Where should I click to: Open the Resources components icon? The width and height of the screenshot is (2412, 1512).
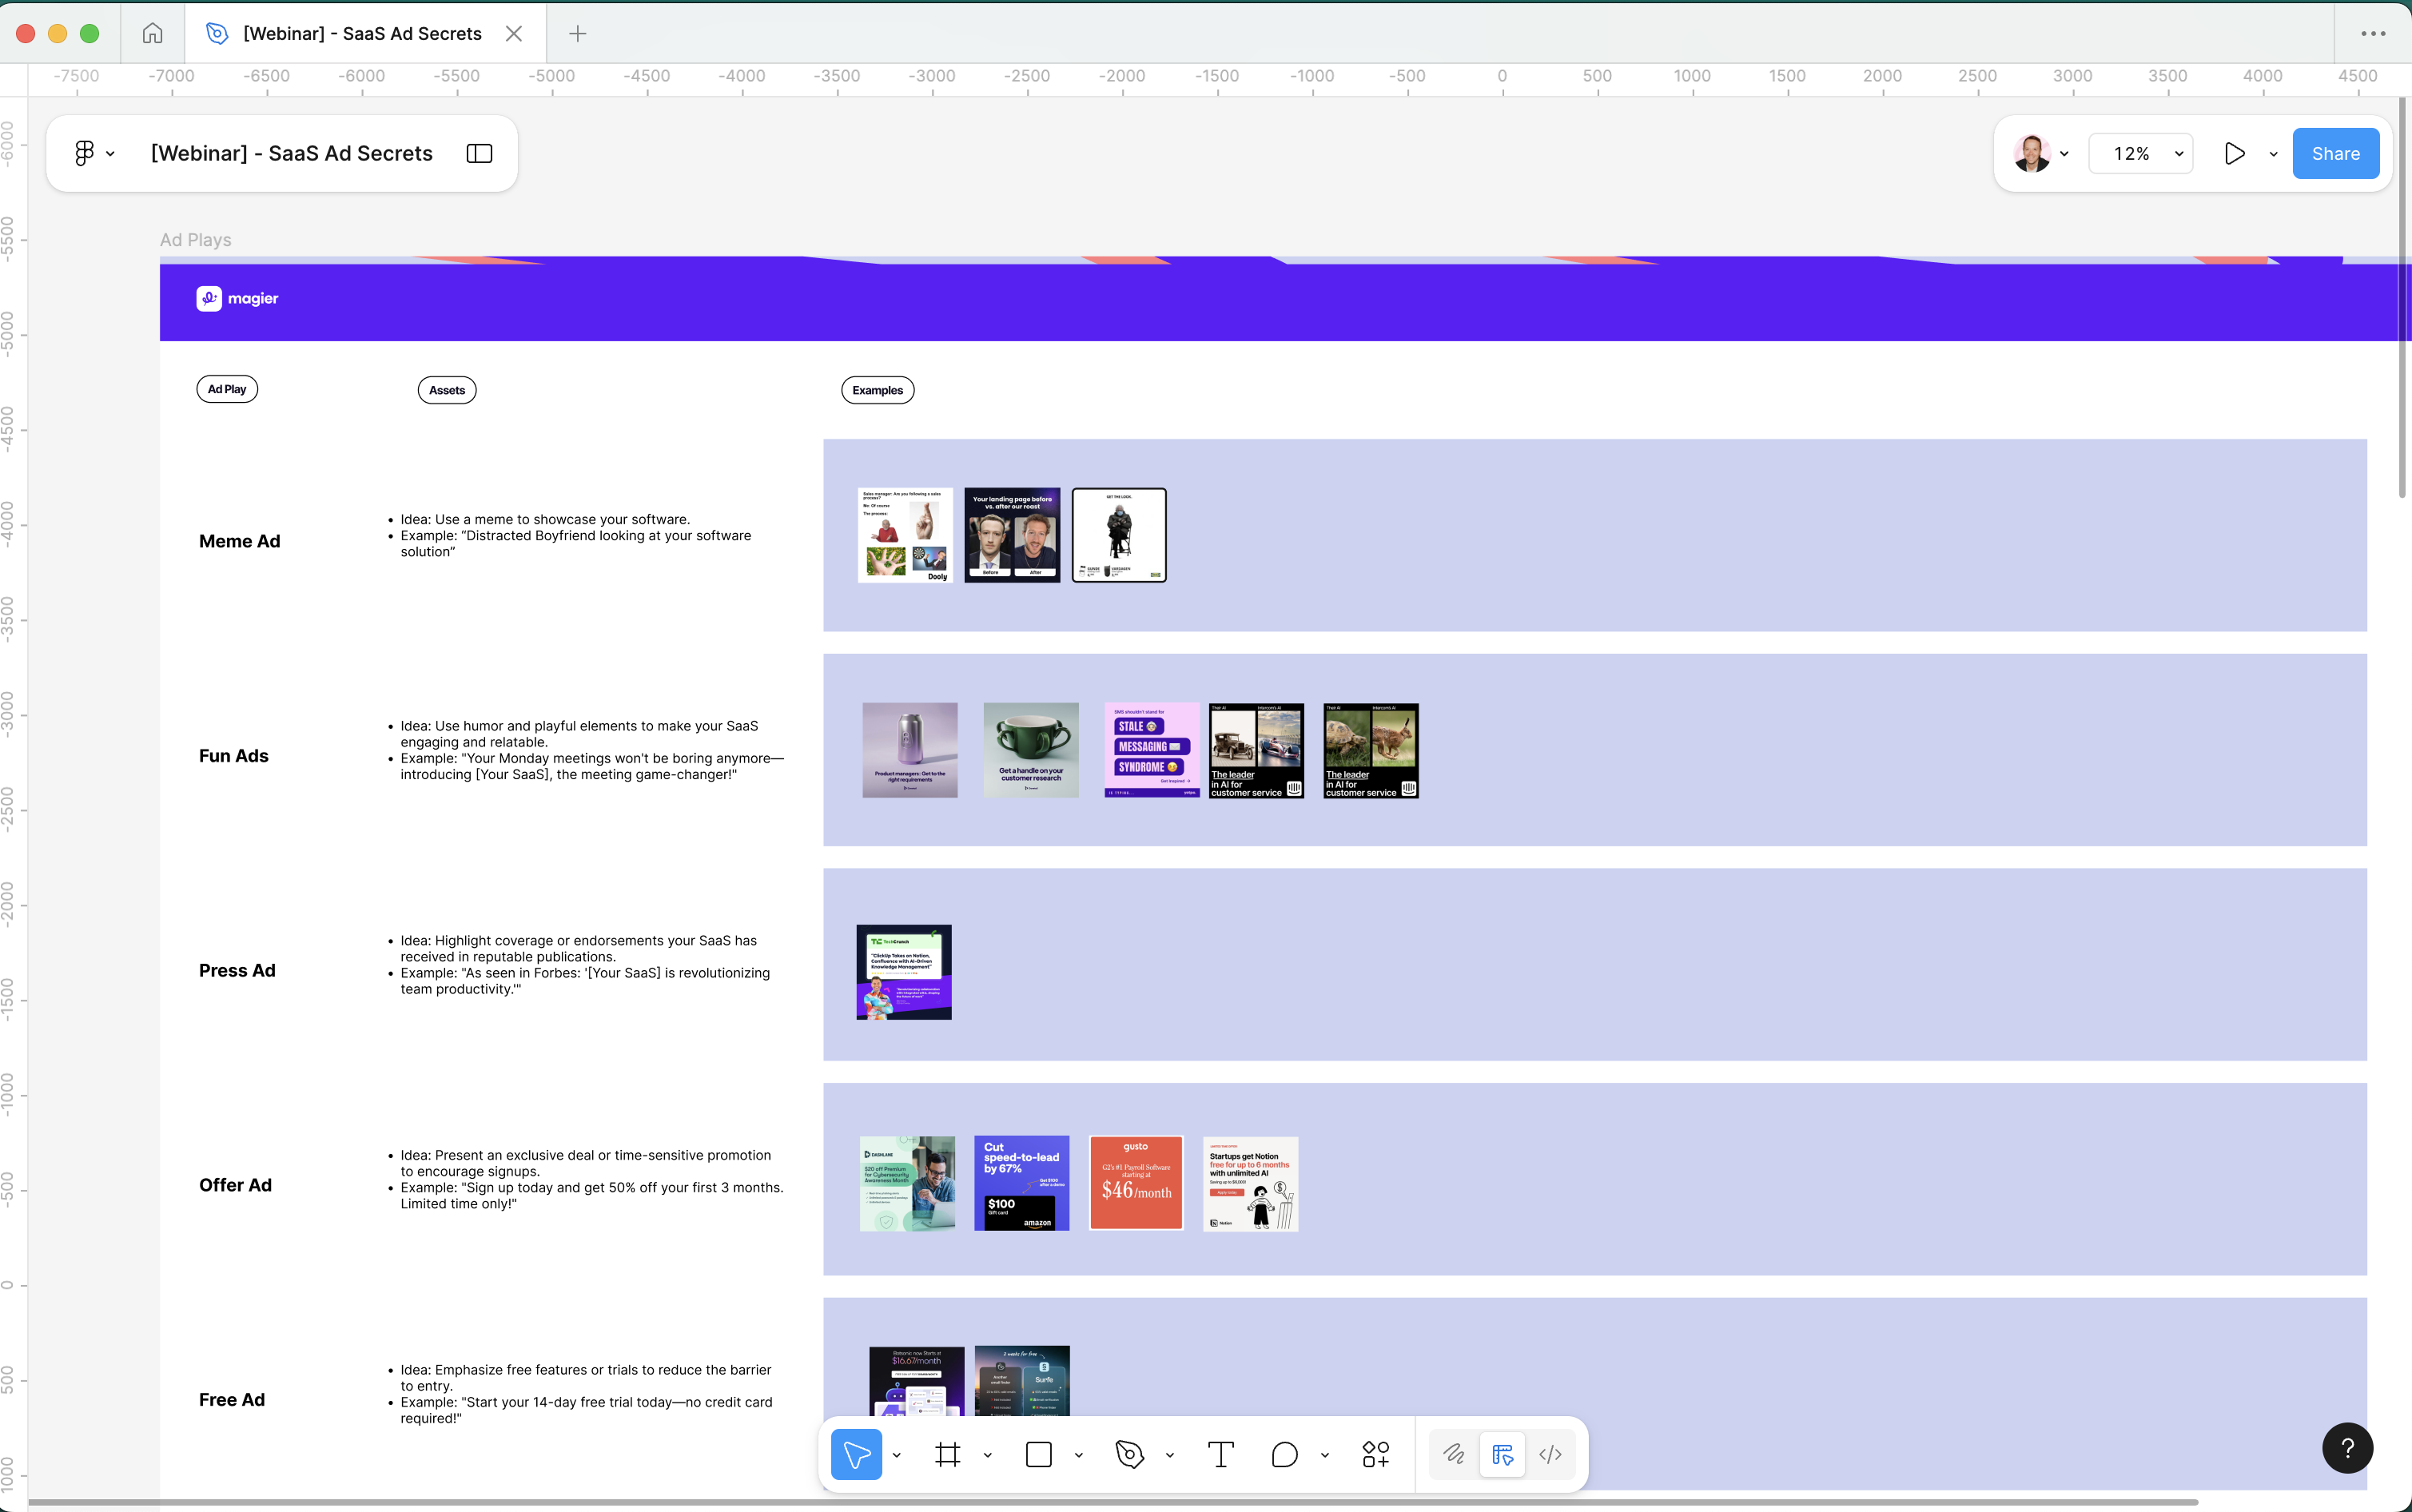[1375, 1454]
